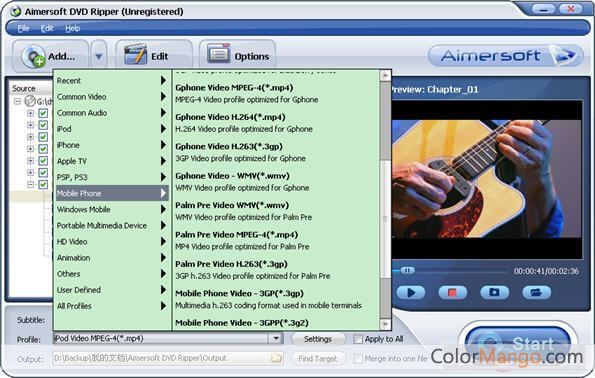The width and height of the screenshot is (595, 378).
Task: Click profile list scroll down arrow
Action: [x=385, y=324]
